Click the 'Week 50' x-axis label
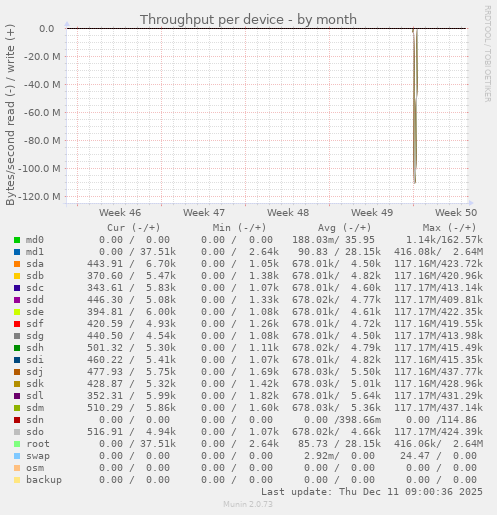The image size is (497, 515). click(x=456, y=212)
